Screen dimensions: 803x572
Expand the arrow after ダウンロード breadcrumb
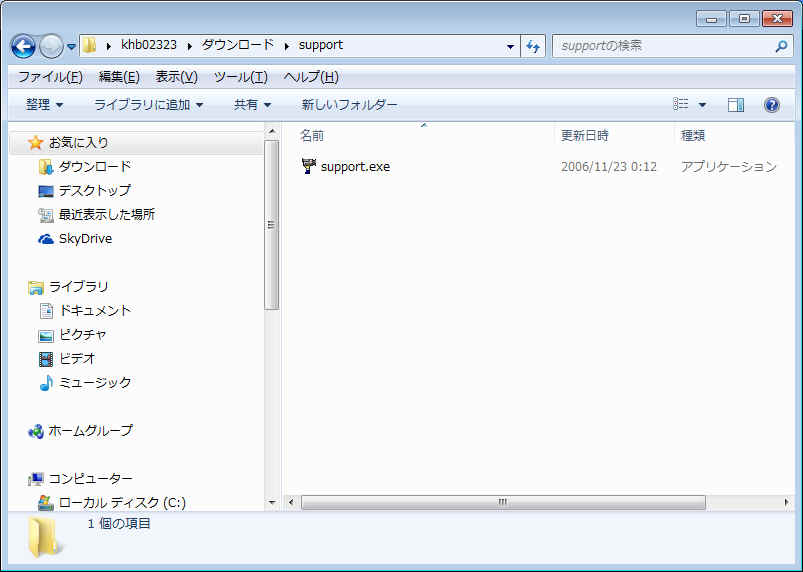287,46
